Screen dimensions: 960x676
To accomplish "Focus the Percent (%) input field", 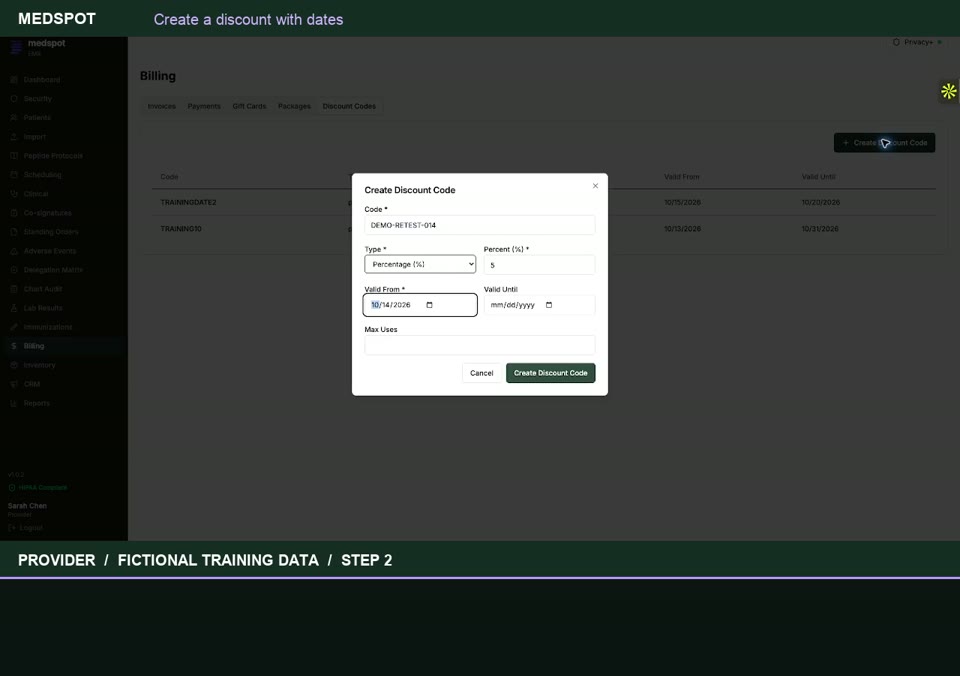I will 539,265.
